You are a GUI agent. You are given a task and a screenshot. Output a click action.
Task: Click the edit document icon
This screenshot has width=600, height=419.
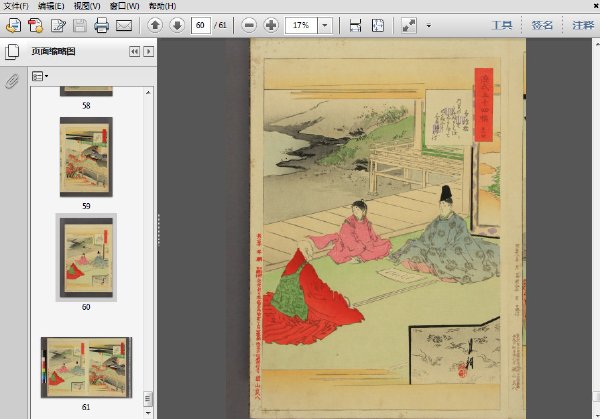point(58,26)
